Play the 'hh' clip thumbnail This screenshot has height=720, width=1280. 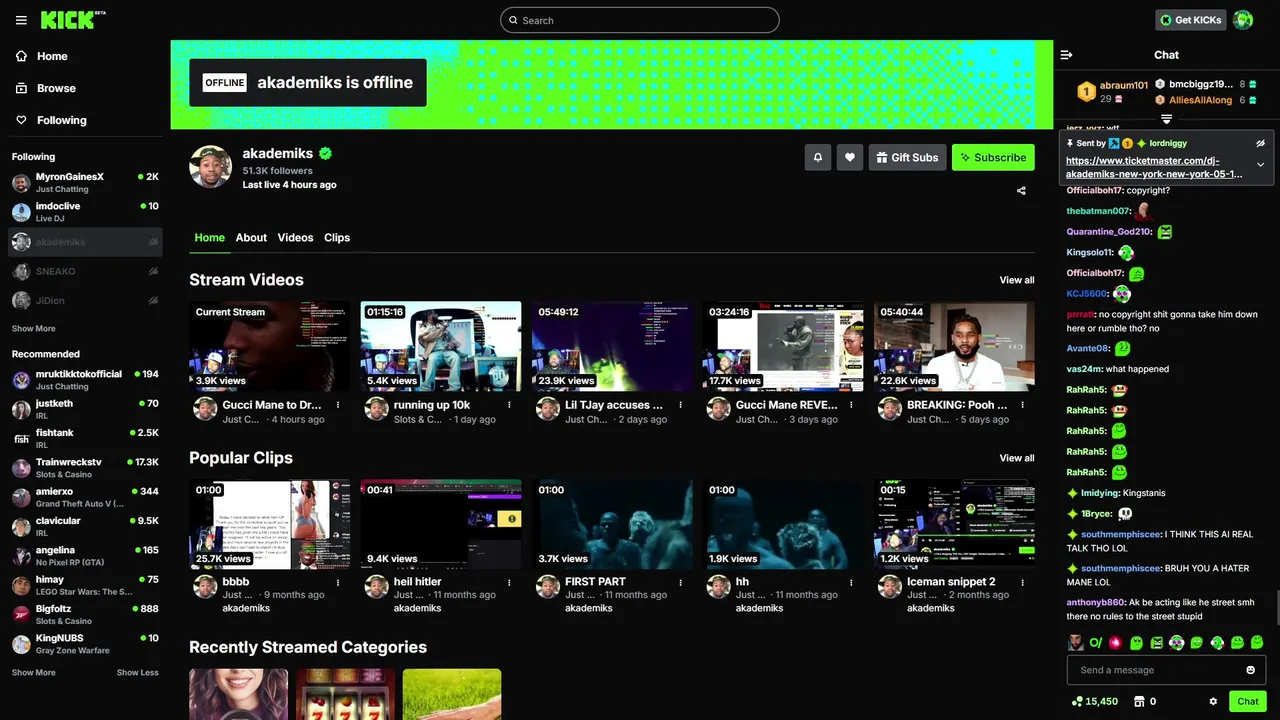tap(783, 524)
